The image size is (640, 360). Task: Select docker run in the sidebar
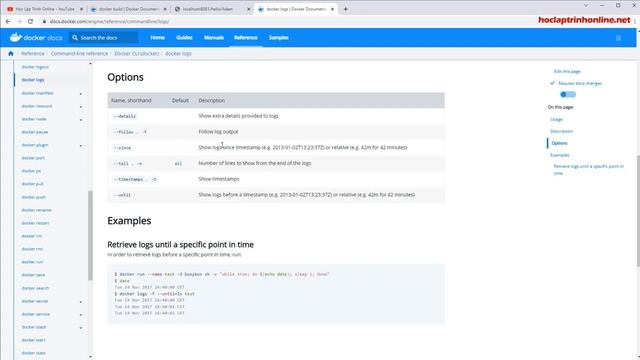[32, 262]
